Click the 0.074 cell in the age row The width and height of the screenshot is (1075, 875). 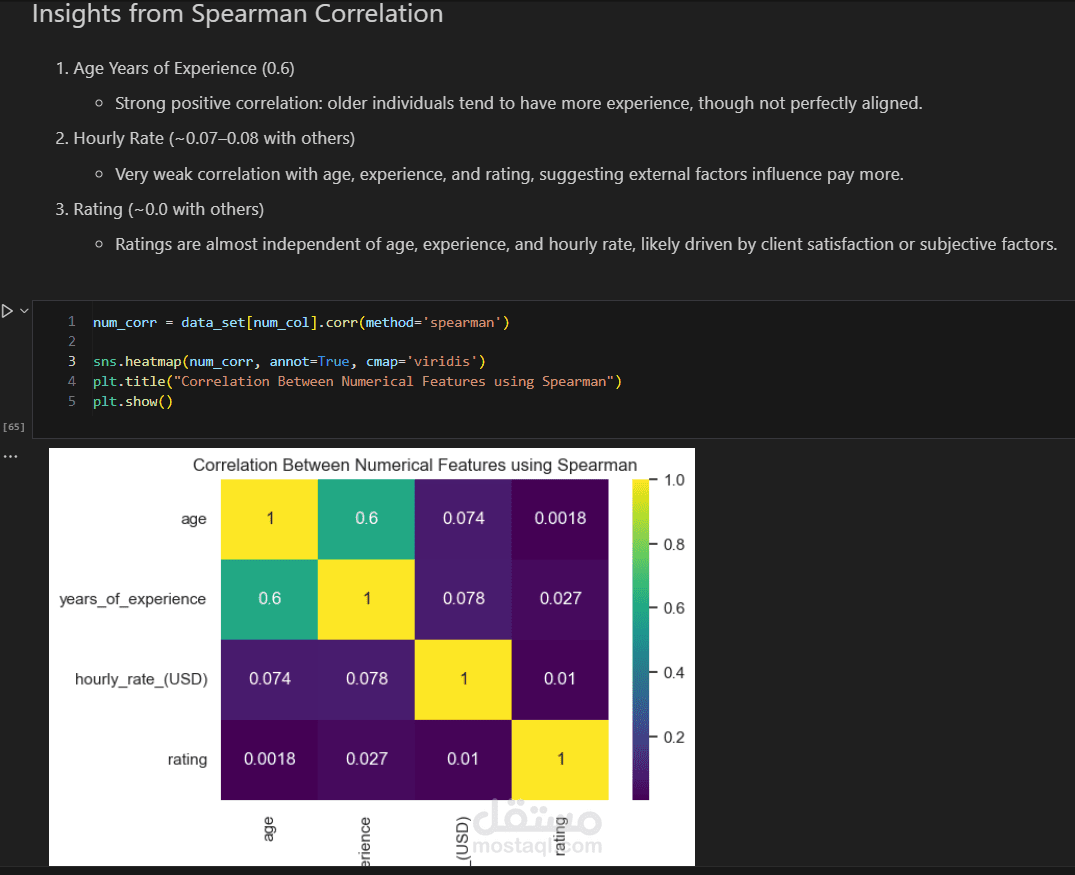click(x=463, y=519)
